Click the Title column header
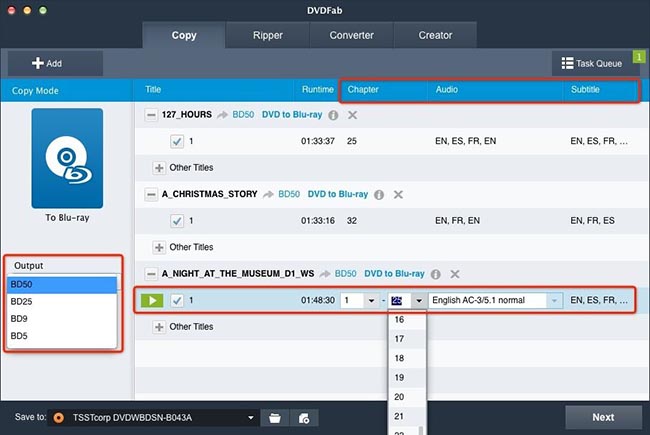 153,90
